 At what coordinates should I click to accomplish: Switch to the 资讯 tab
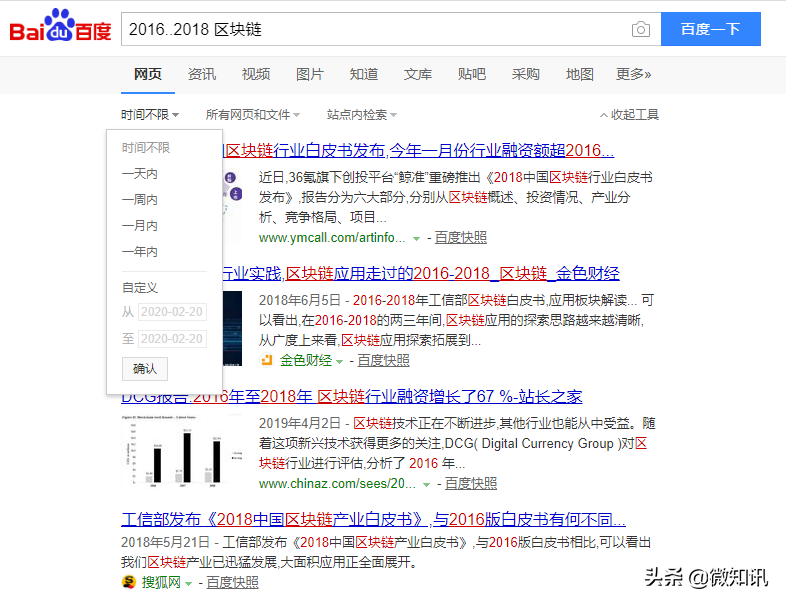coord(202,74)
